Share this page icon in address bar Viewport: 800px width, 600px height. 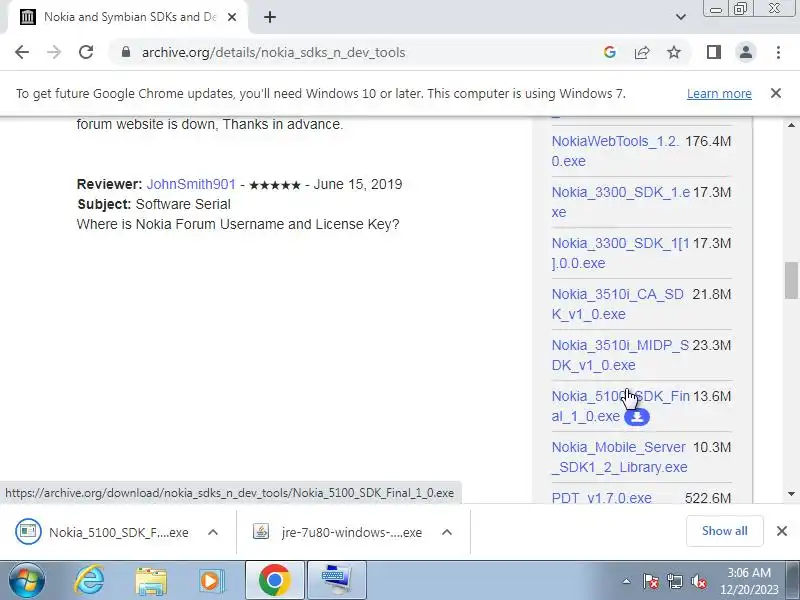click(x=642, y=52)
